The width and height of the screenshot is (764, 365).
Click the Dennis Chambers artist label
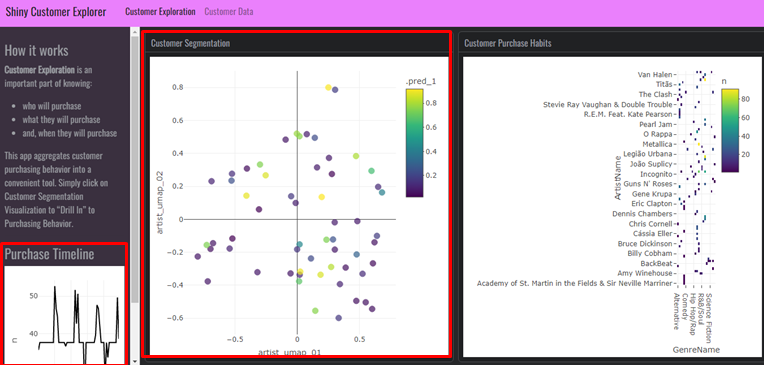[642, 213]
